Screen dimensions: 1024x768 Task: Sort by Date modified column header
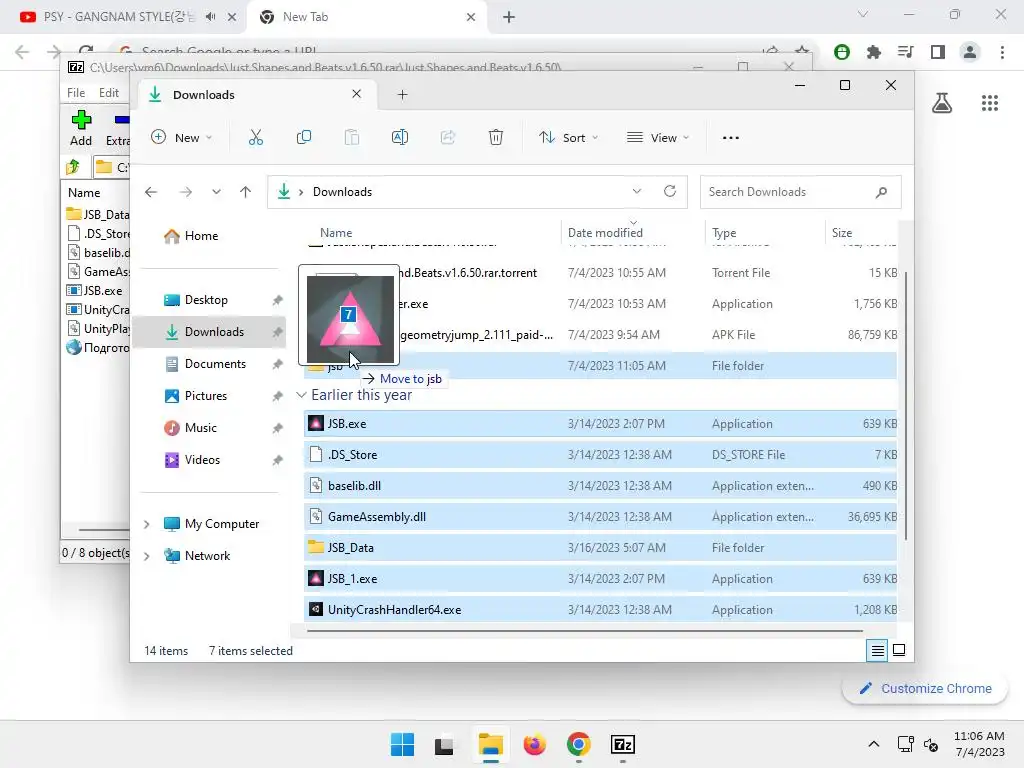click(x=605, y=232)
